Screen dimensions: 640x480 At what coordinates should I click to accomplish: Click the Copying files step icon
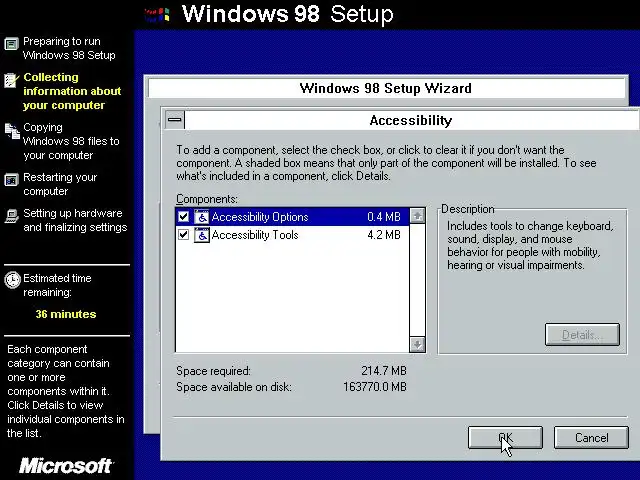(x=12, y=131)
